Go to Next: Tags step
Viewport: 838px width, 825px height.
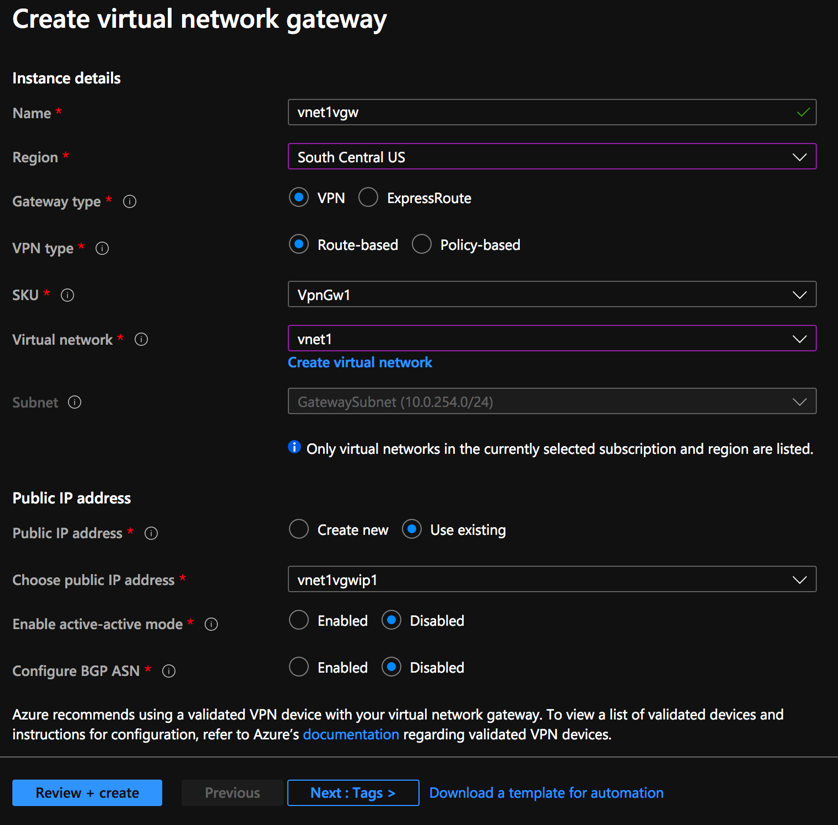tap(353, 793)
